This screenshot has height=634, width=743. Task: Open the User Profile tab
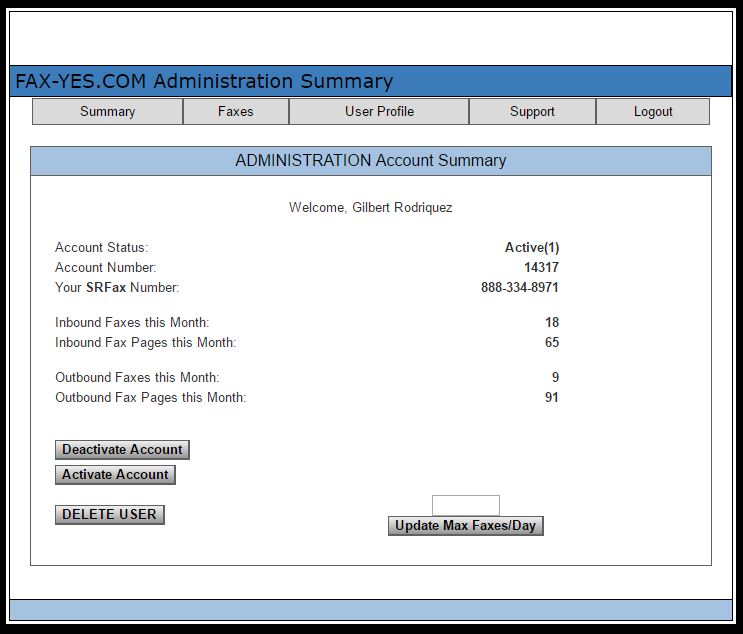click(379, 111)
